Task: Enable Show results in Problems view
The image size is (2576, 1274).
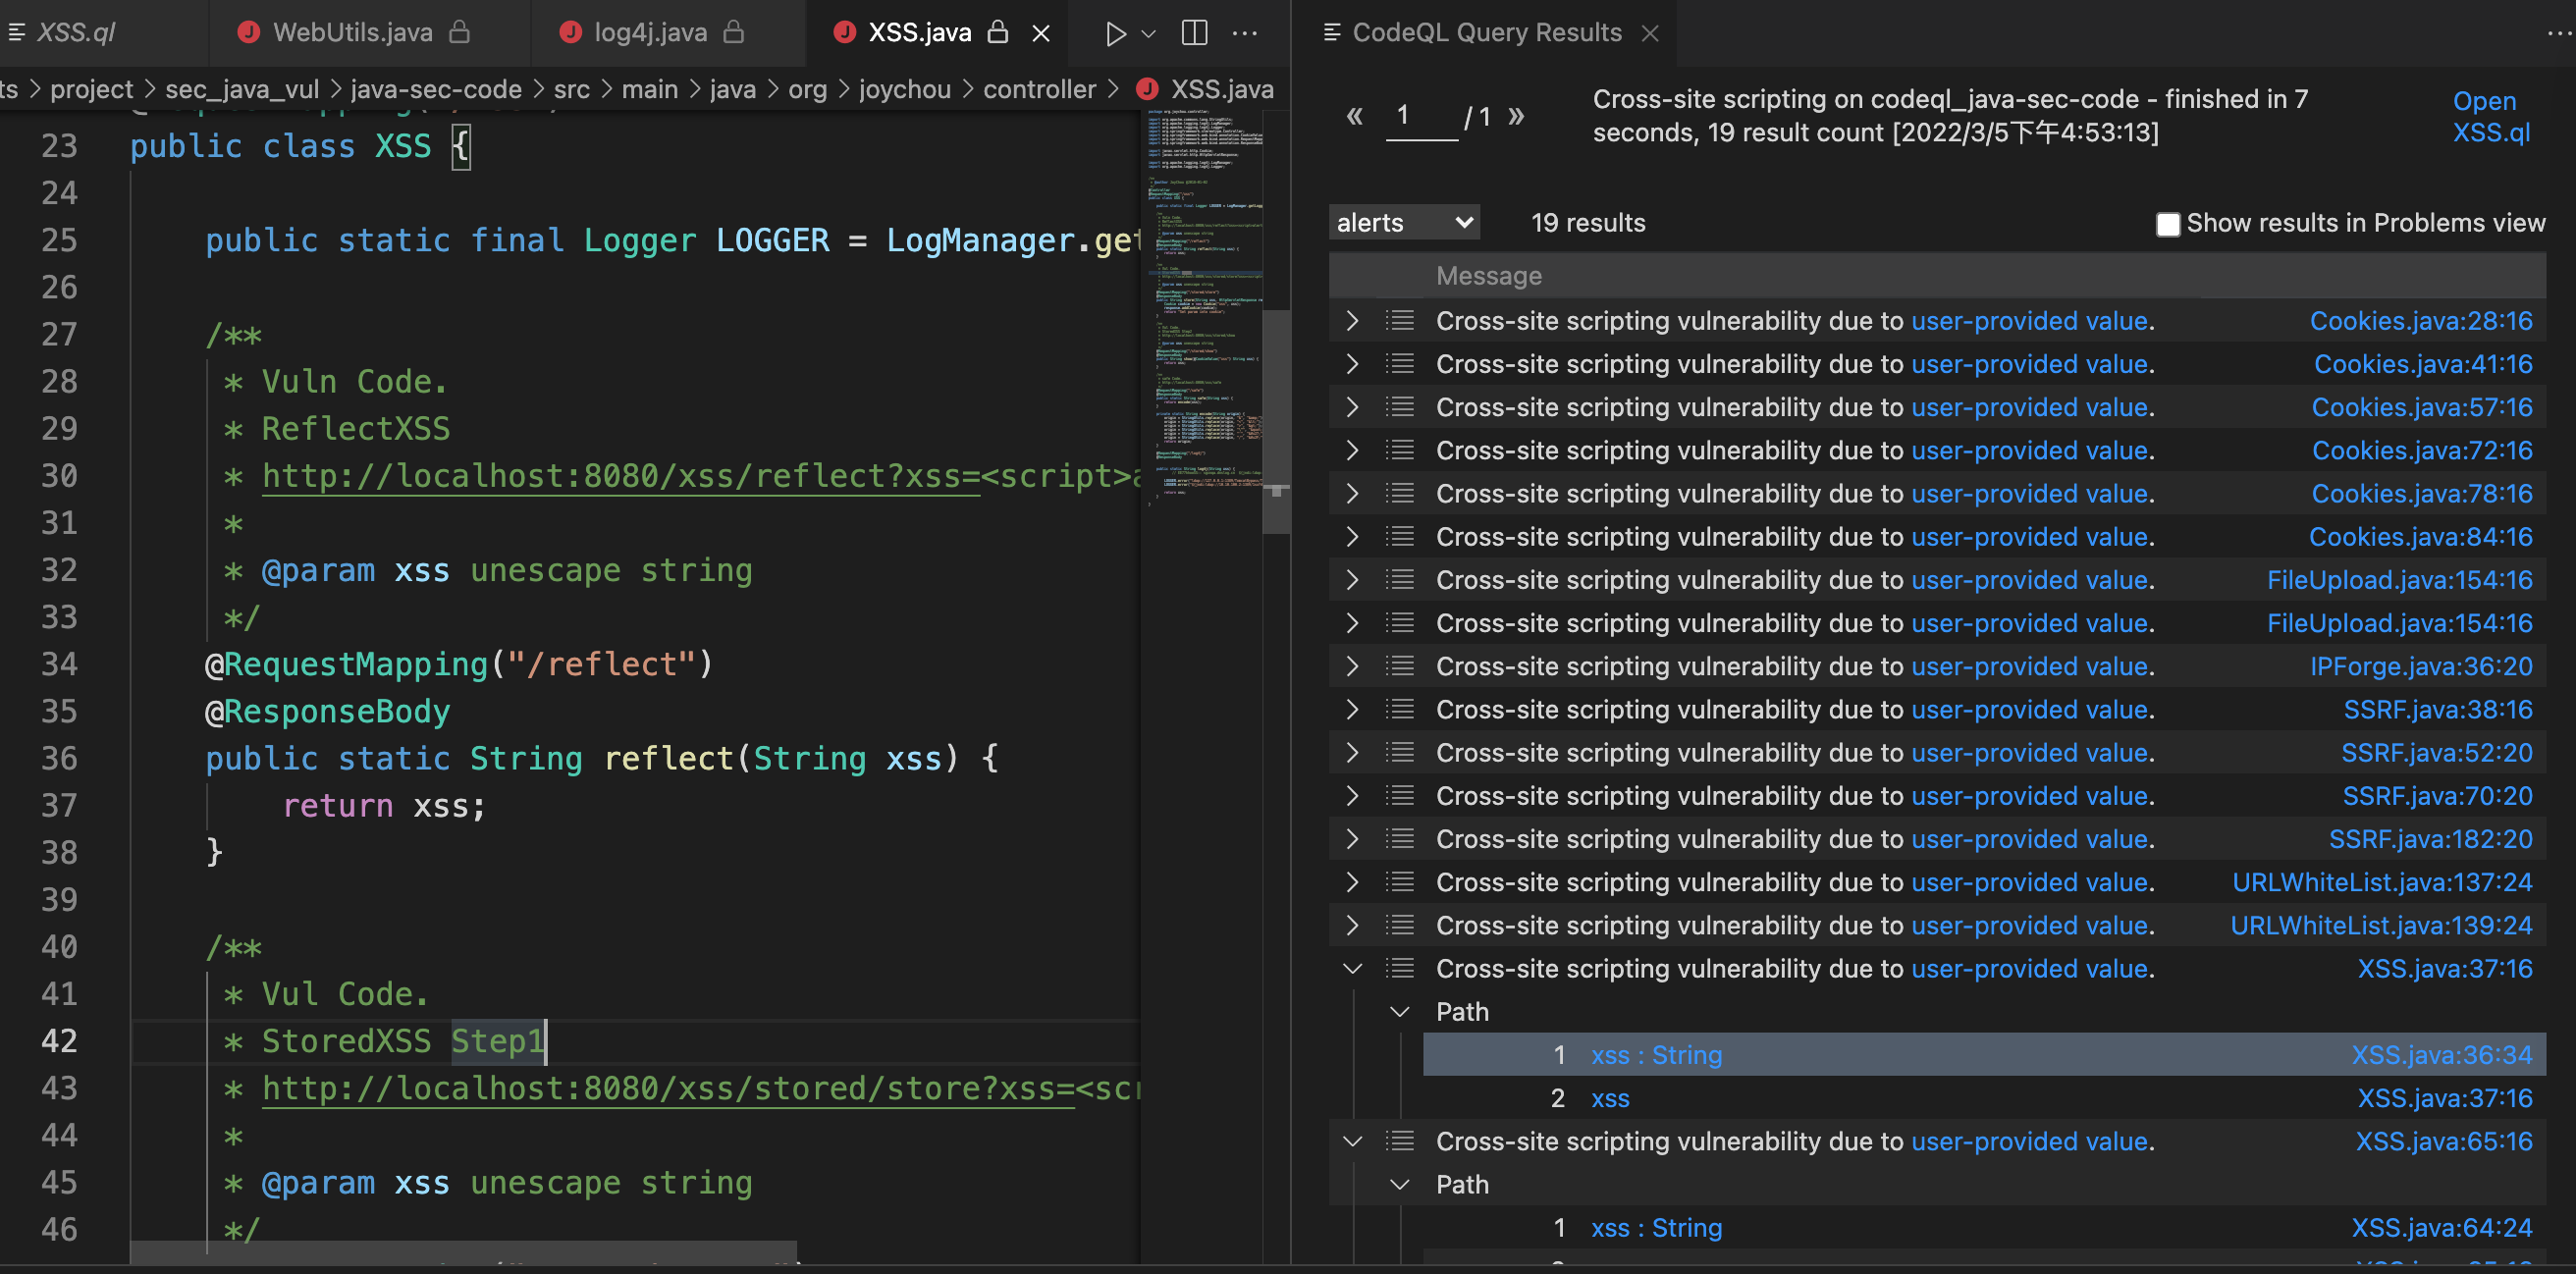Action: click(2167, 224)
